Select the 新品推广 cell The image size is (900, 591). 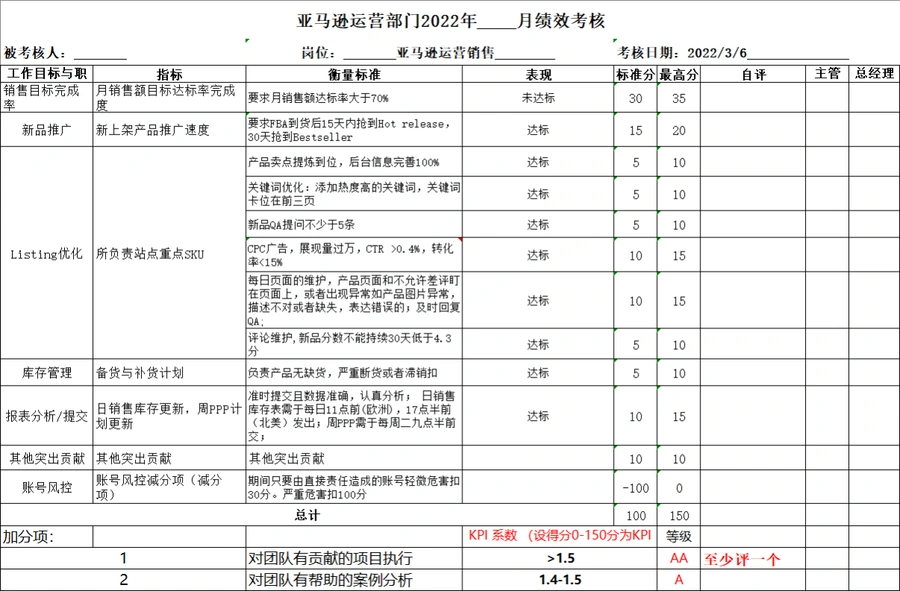pyautogui.click(x=46, y=130)
